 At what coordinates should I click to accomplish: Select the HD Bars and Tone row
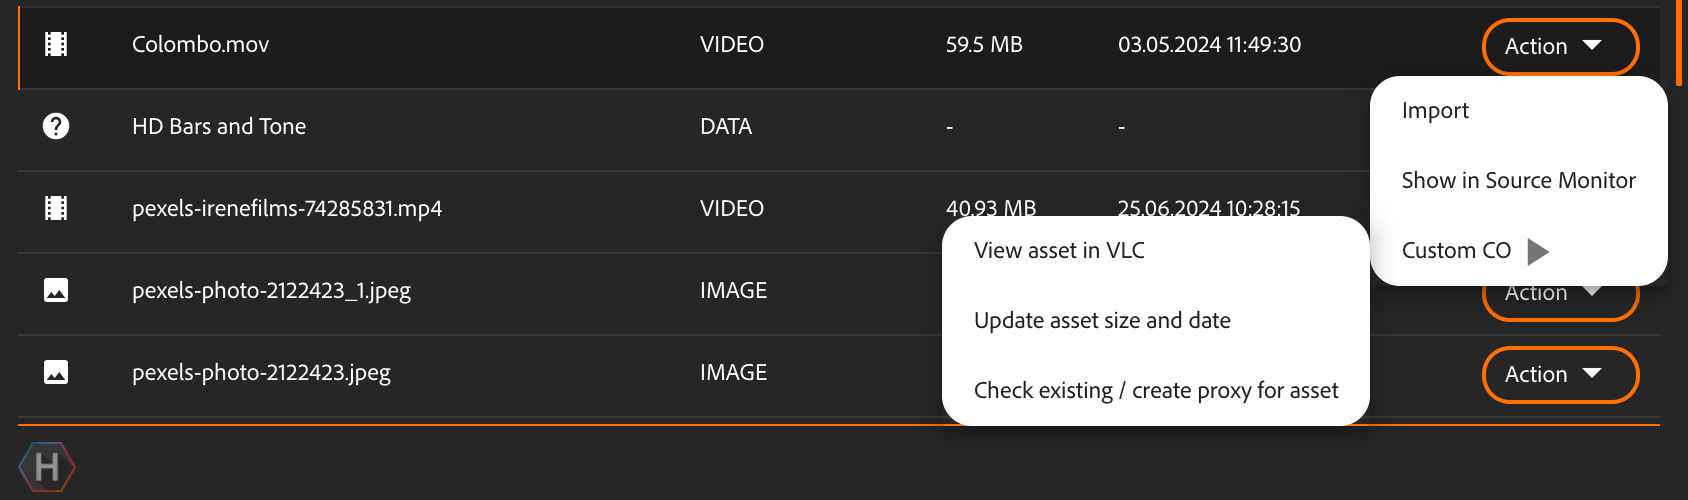219,126
